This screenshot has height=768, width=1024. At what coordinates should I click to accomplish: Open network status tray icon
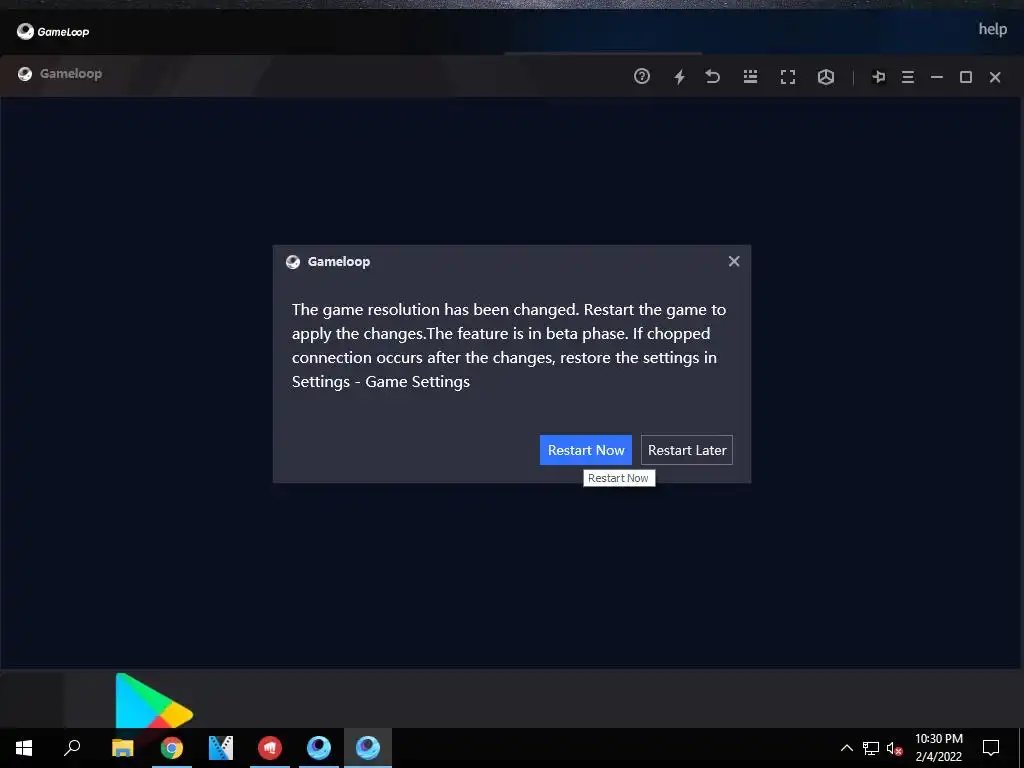click(x=871, y=748)
